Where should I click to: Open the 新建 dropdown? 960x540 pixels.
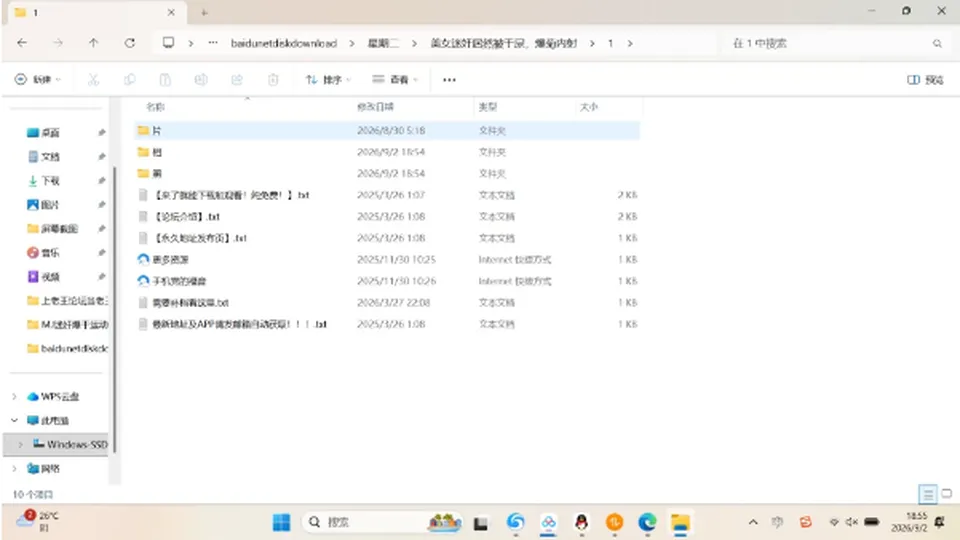[38, 80]
